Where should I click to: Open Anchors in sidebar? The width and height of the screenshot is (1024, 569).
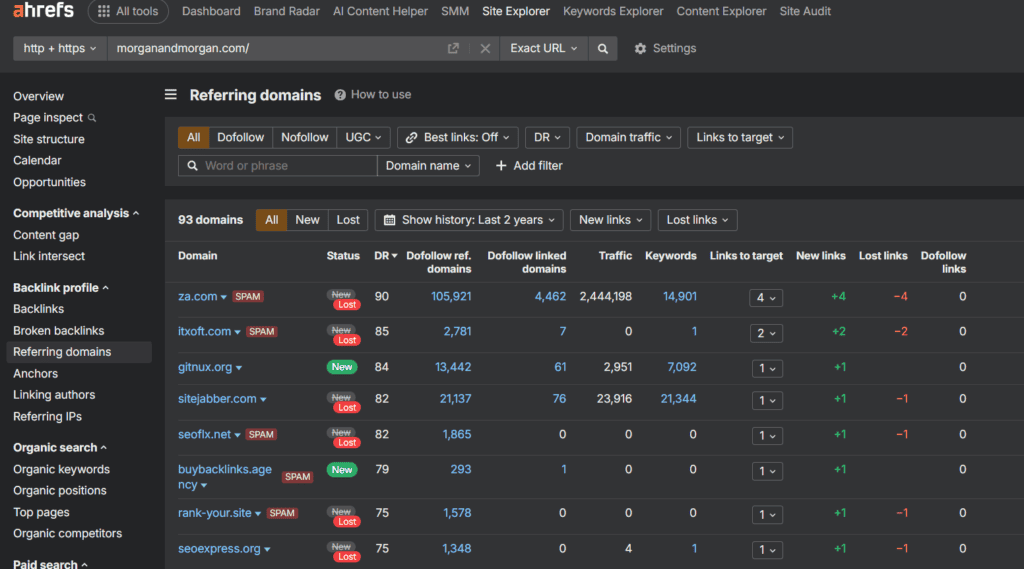[35, 374]
